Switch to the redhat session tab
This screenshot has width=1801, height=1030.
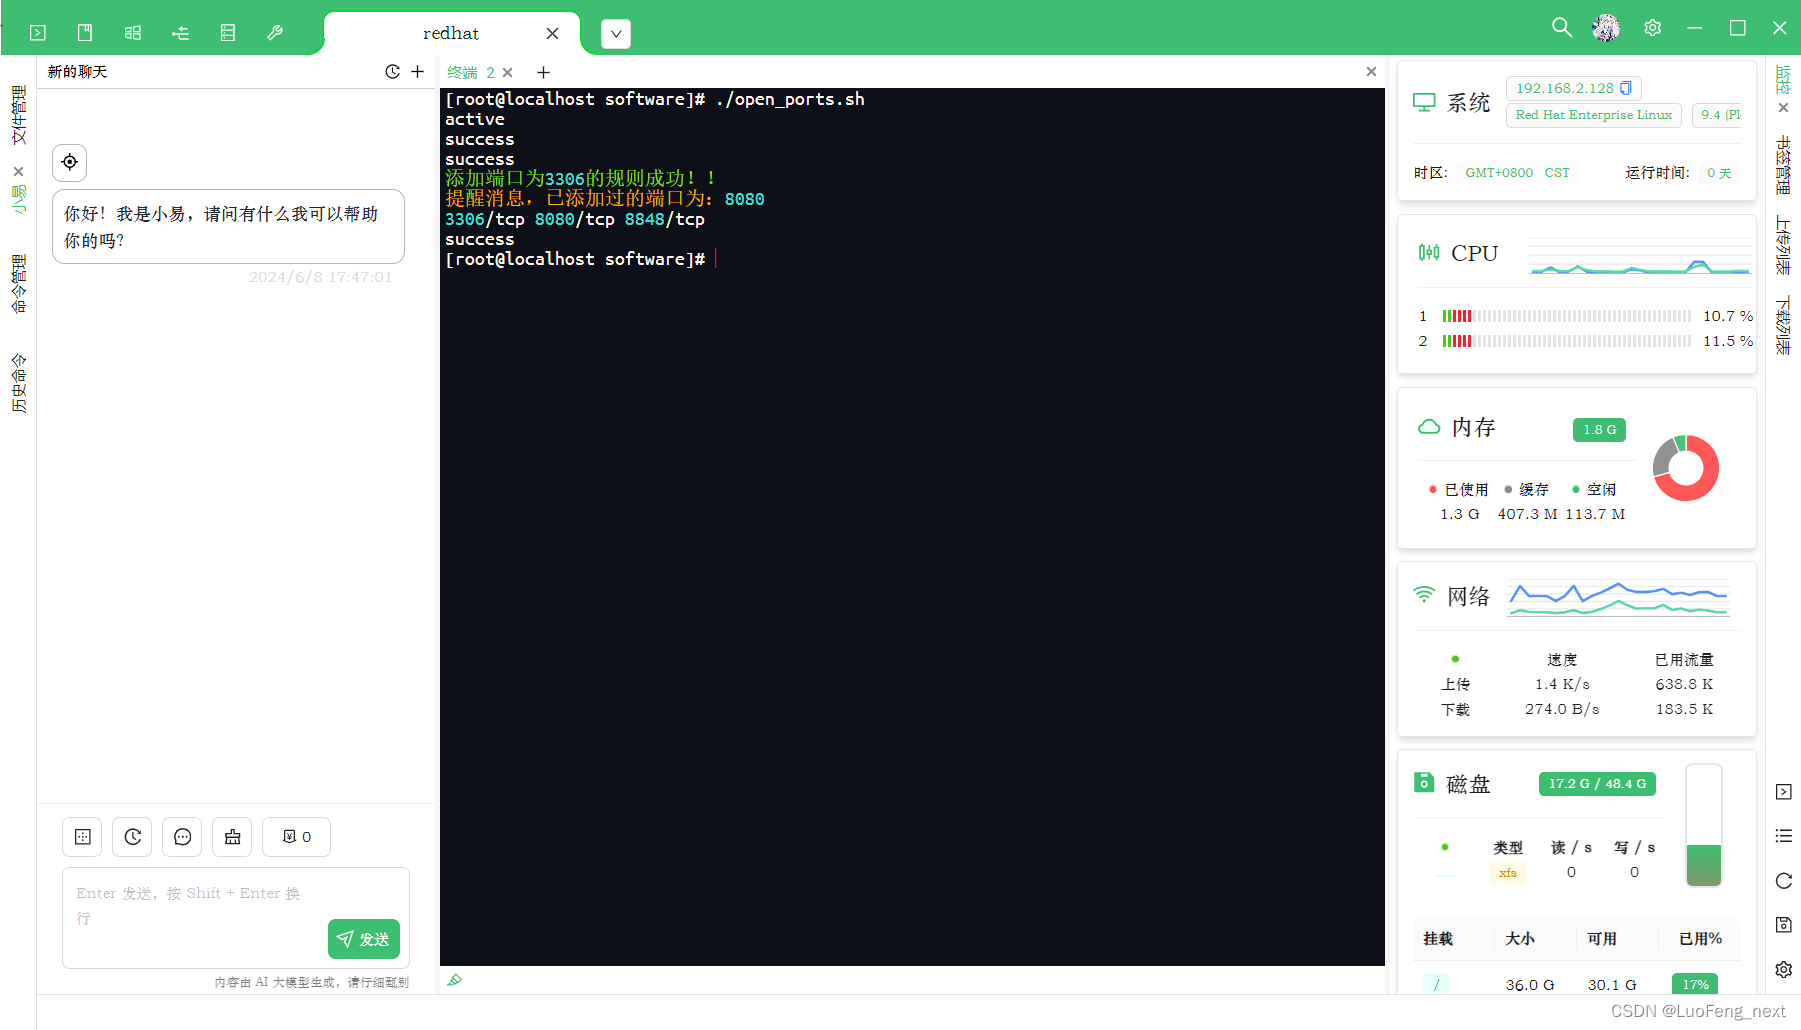point(451,33)
